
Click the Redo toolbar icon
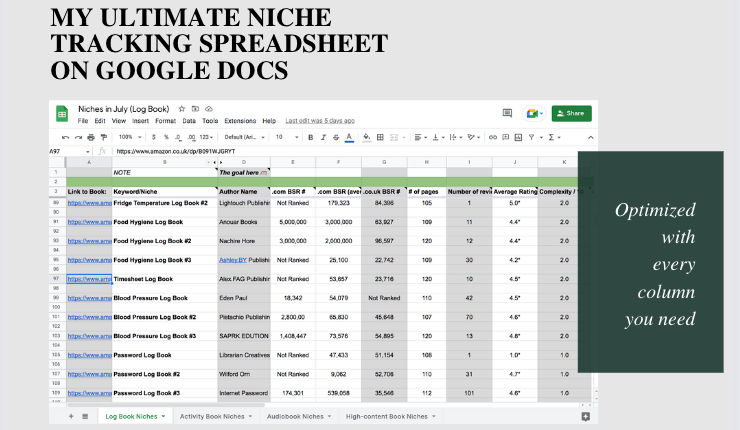click(78, 137)
